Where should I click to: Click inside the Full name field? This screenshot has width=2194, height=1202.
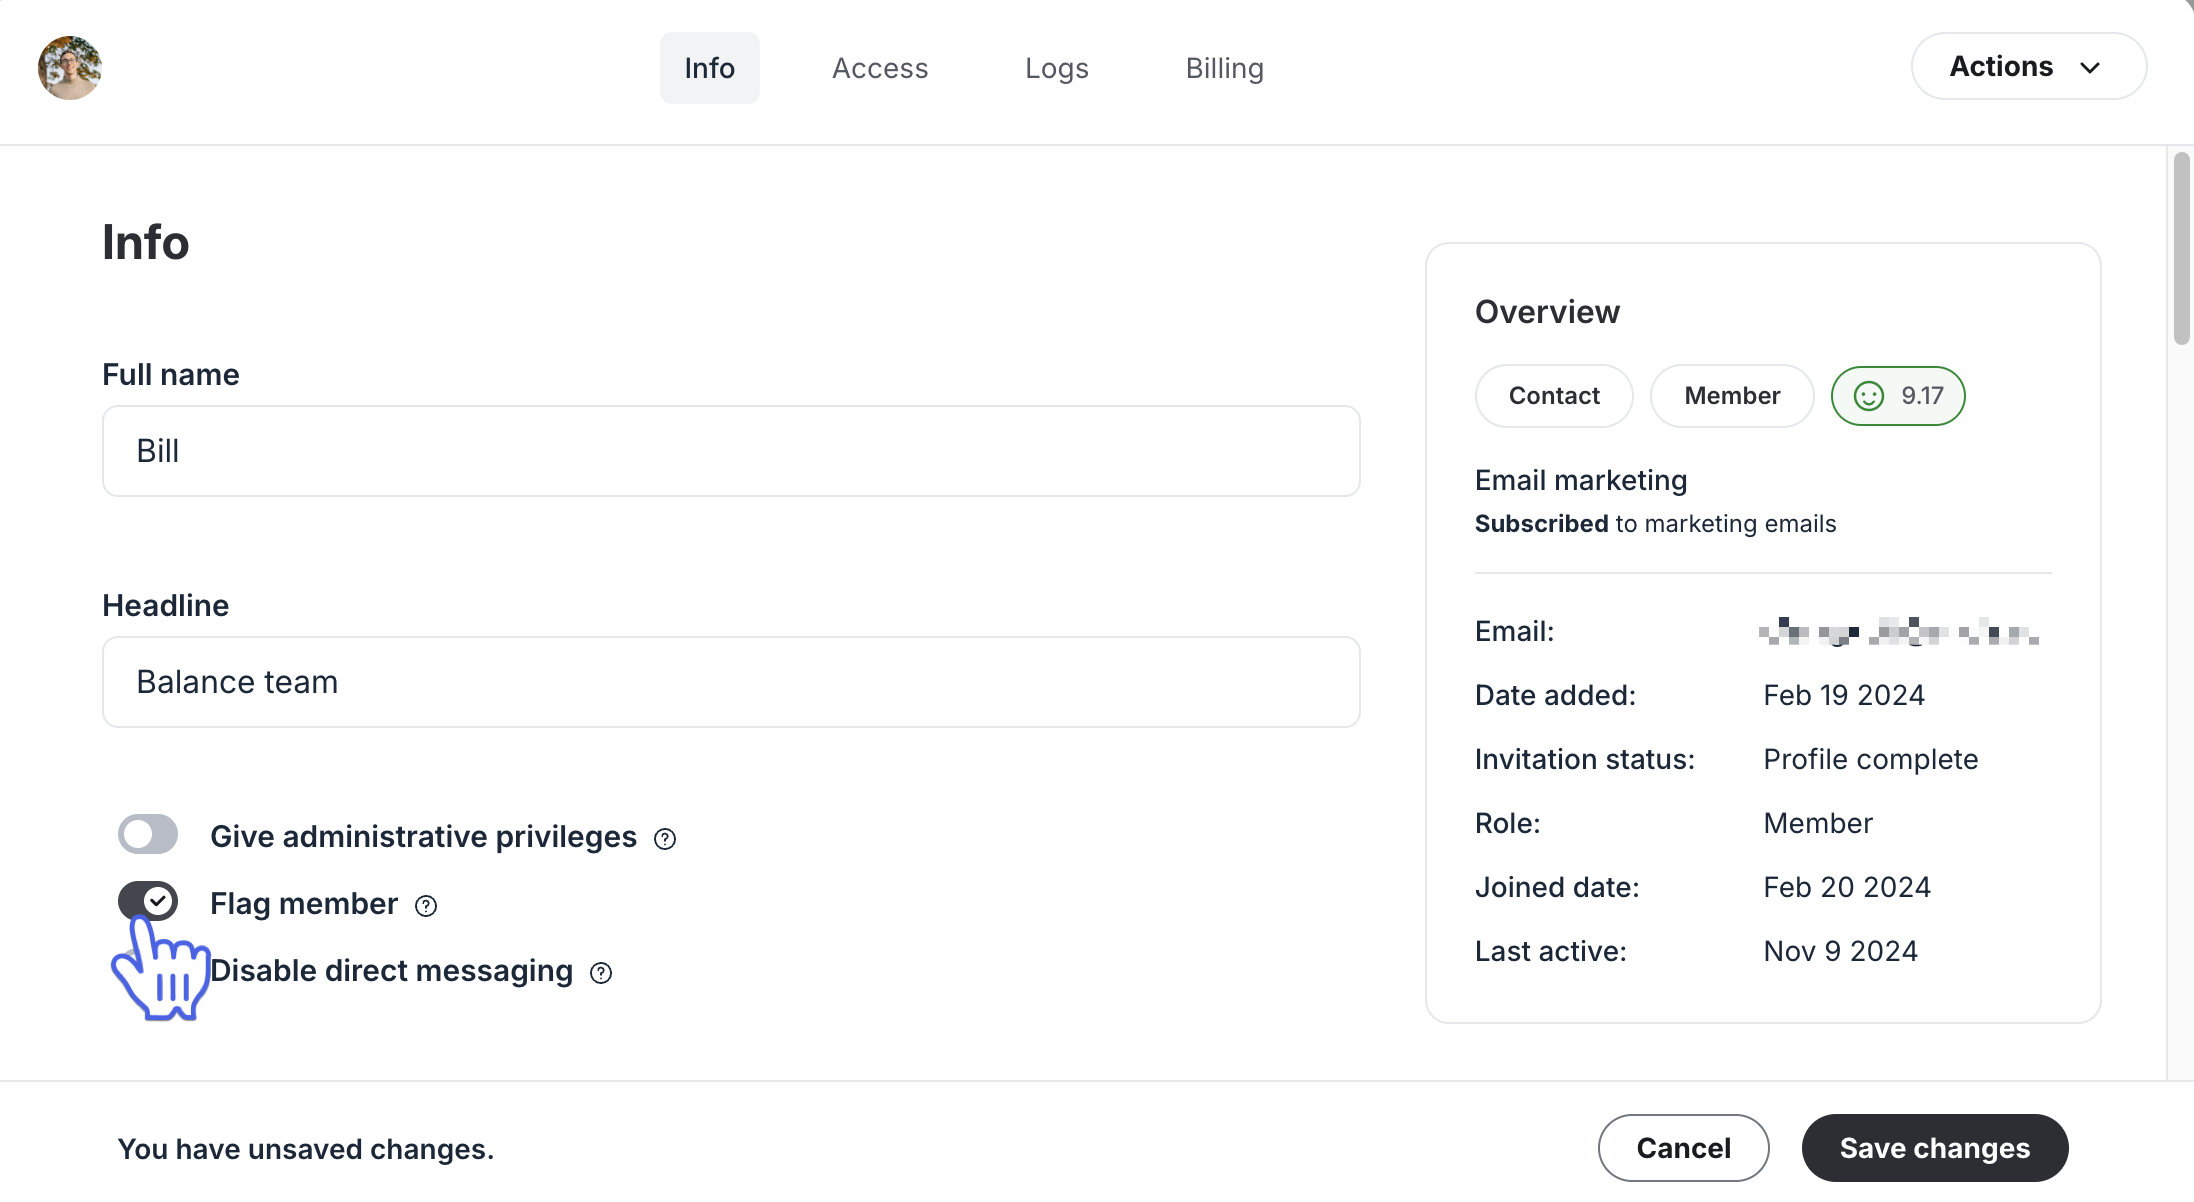[x=730, y=451]
